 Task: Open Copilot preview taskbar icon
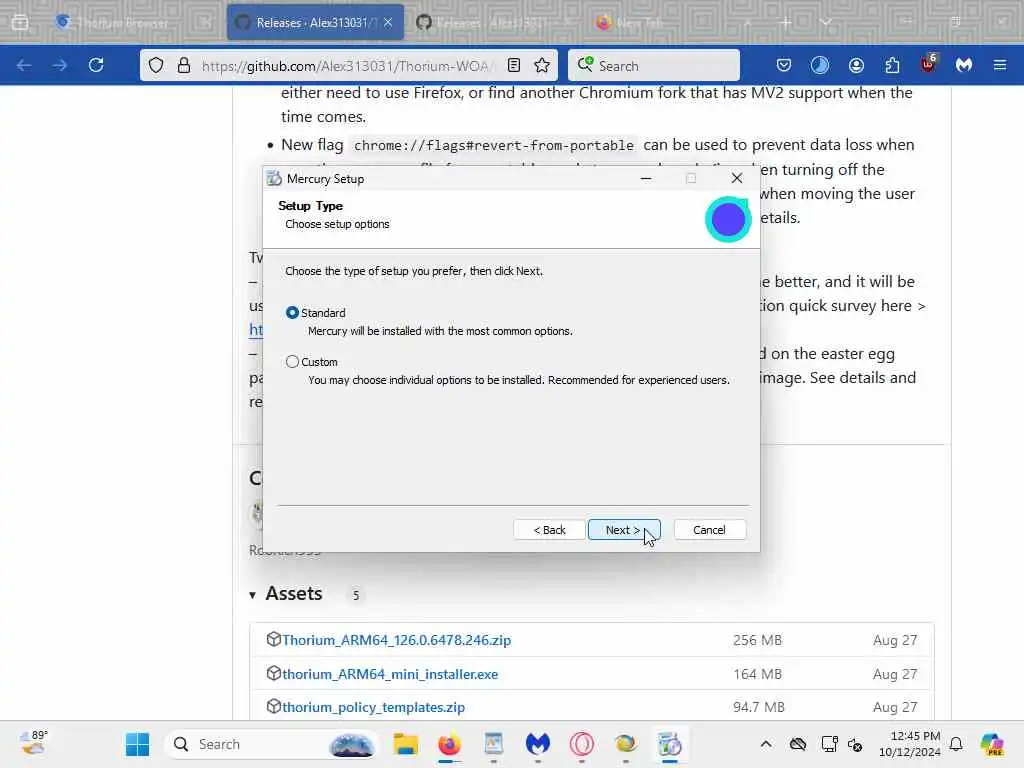click(x=992, y=744)
